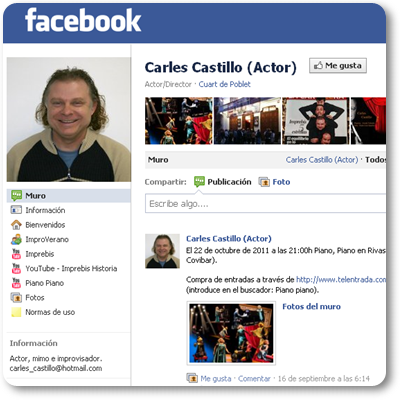This screenshot has width=400, height=400.
Task: Click the YouTube icon next to Imprebis
Action: [16, 254]
